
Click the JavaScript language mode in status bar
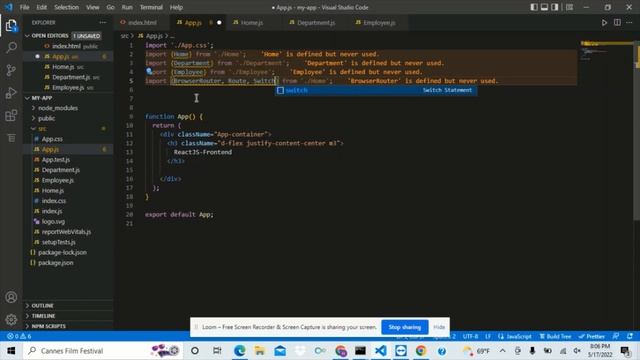(515, 336)
